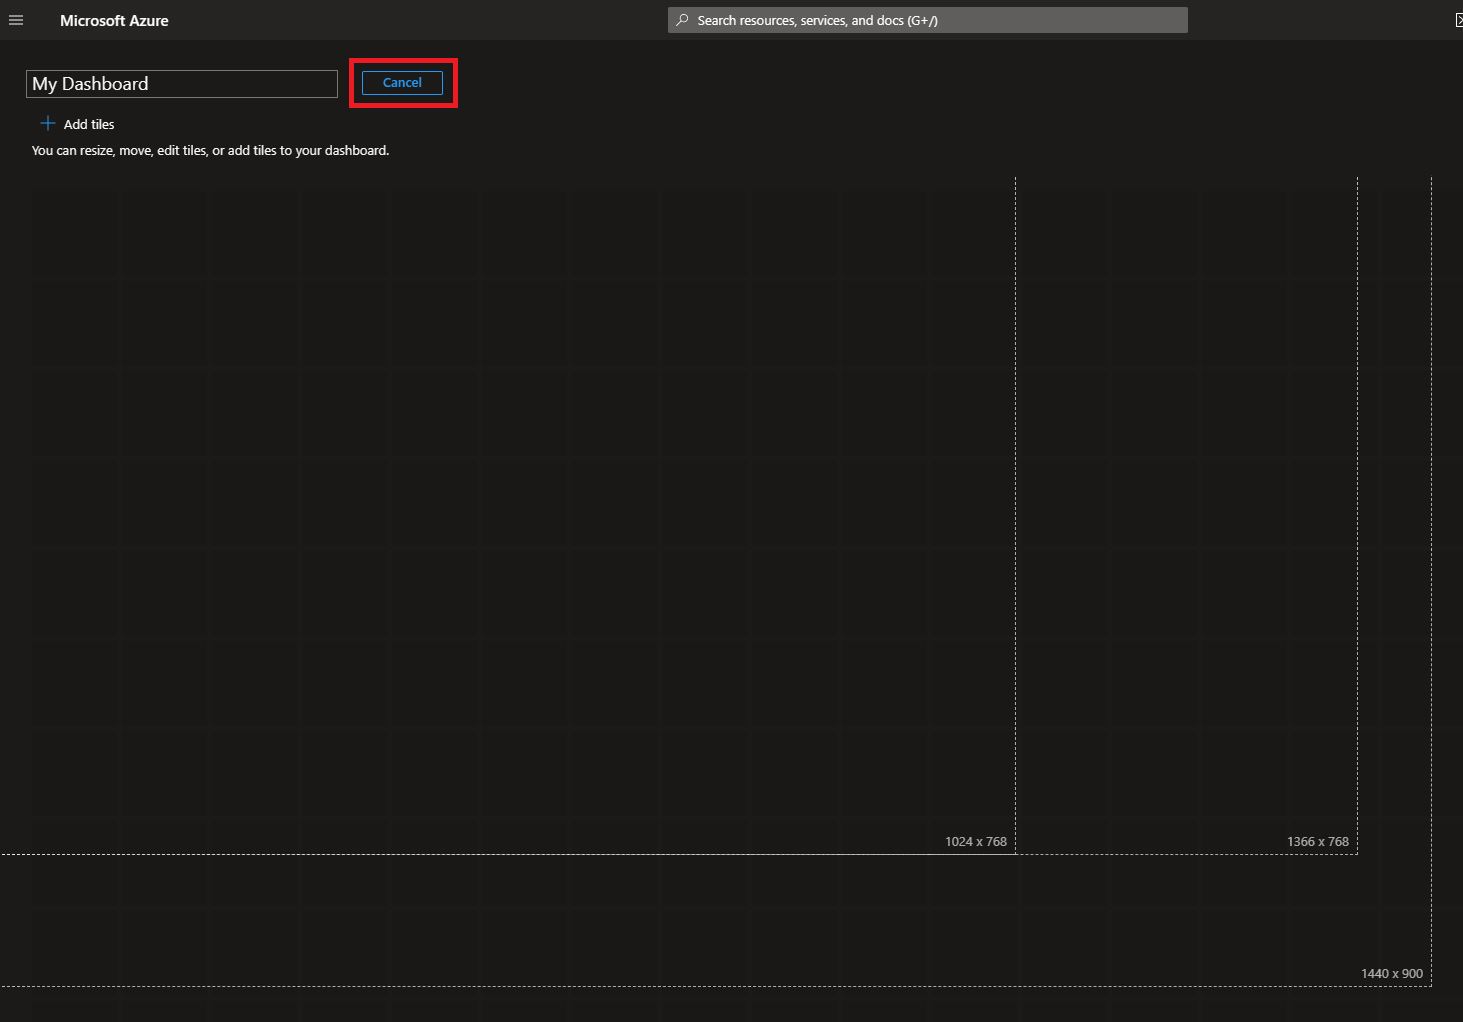Click the 1366 x 768 resolution label
The width and height of the screenshot is (1463, 1022).
pos(1318,841)
